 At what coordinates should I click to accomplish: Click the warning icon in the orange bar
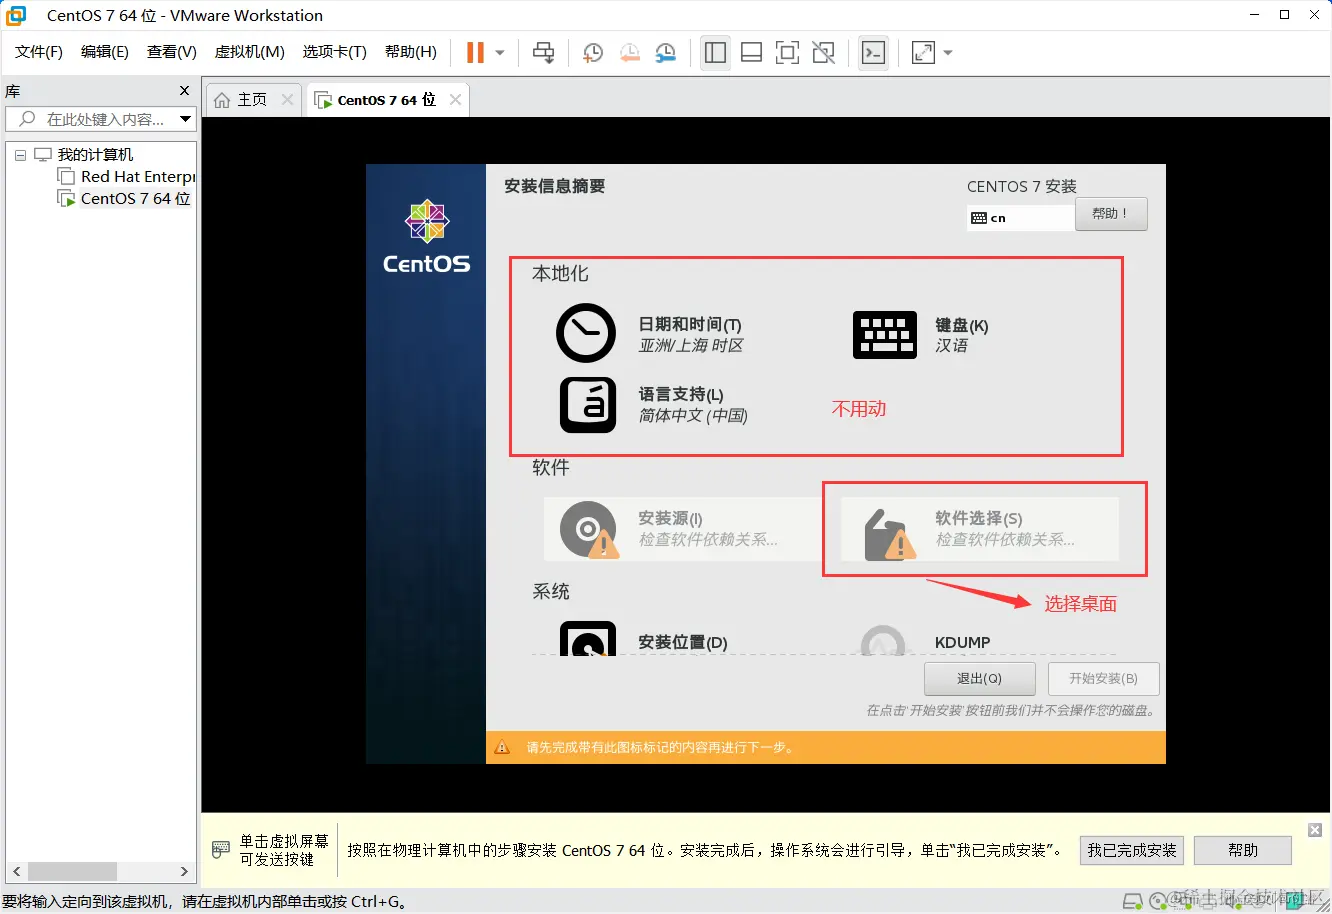pyautogui.click(x=503, y=747)
